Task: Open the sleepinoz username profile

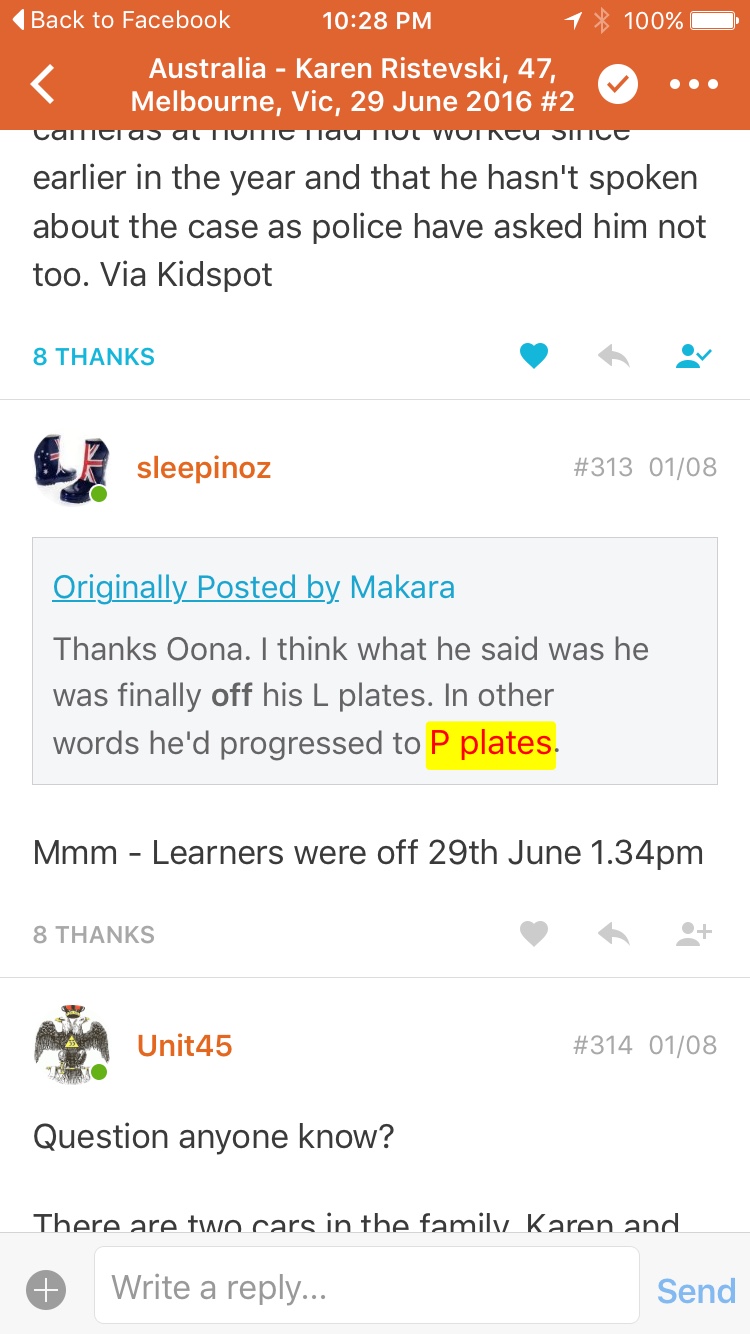Action: pos(204,468)
